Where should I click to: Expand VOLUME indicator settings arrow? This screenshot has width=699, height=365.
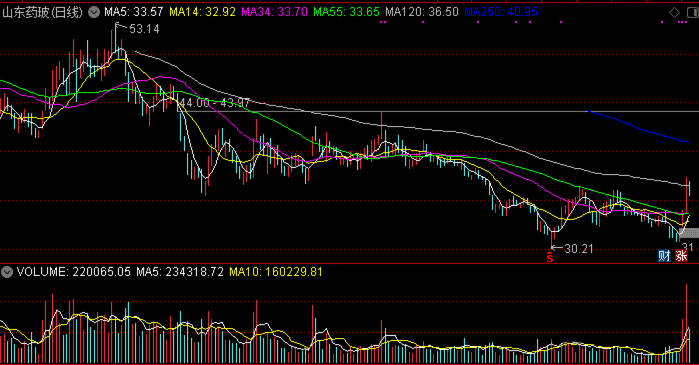[7, 272]
